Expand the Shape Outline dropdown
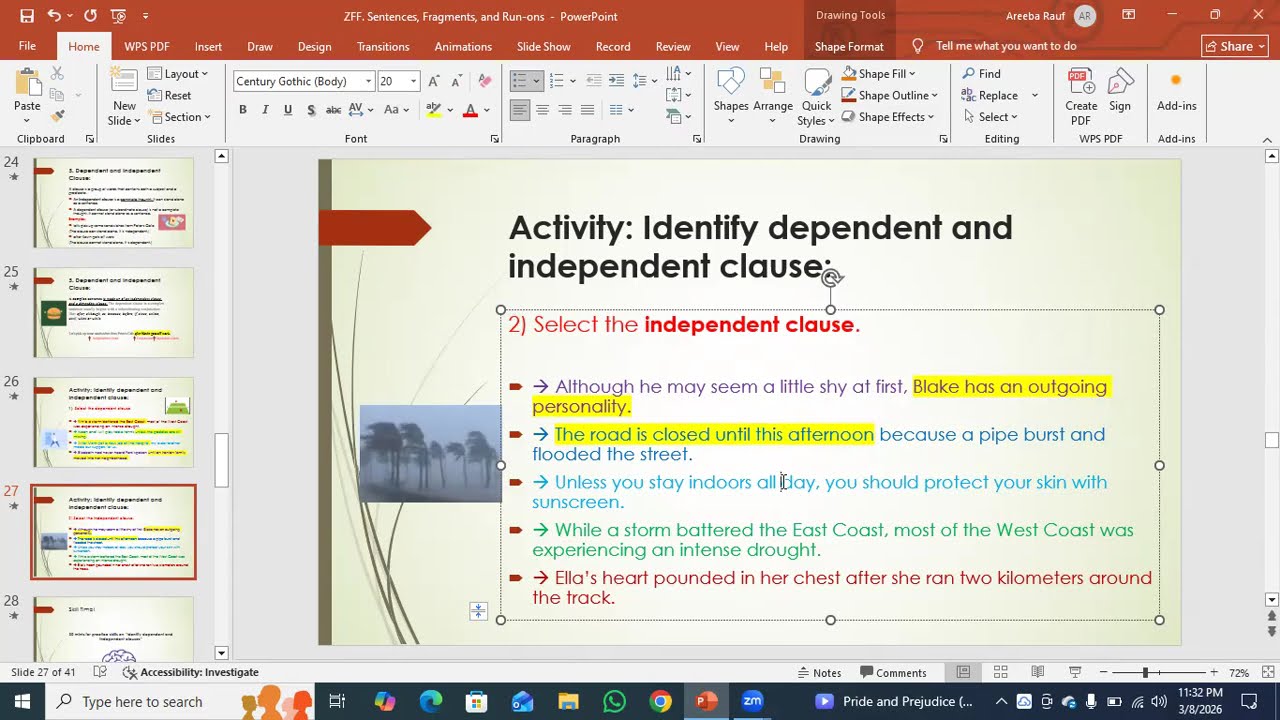This screenshot has width=1280, height=720. pyautogui.click(x=890, y=95)
